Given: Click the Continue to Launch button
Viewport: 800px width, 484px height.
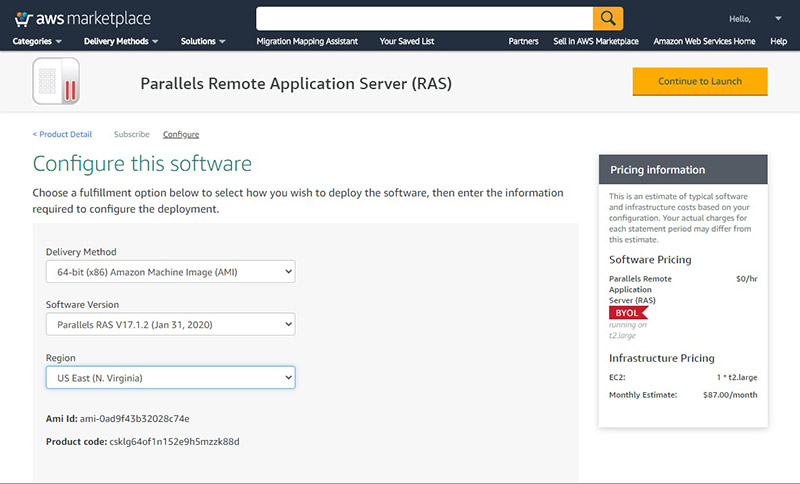Looking at the screenshot, I should click(x=700, y=82).
